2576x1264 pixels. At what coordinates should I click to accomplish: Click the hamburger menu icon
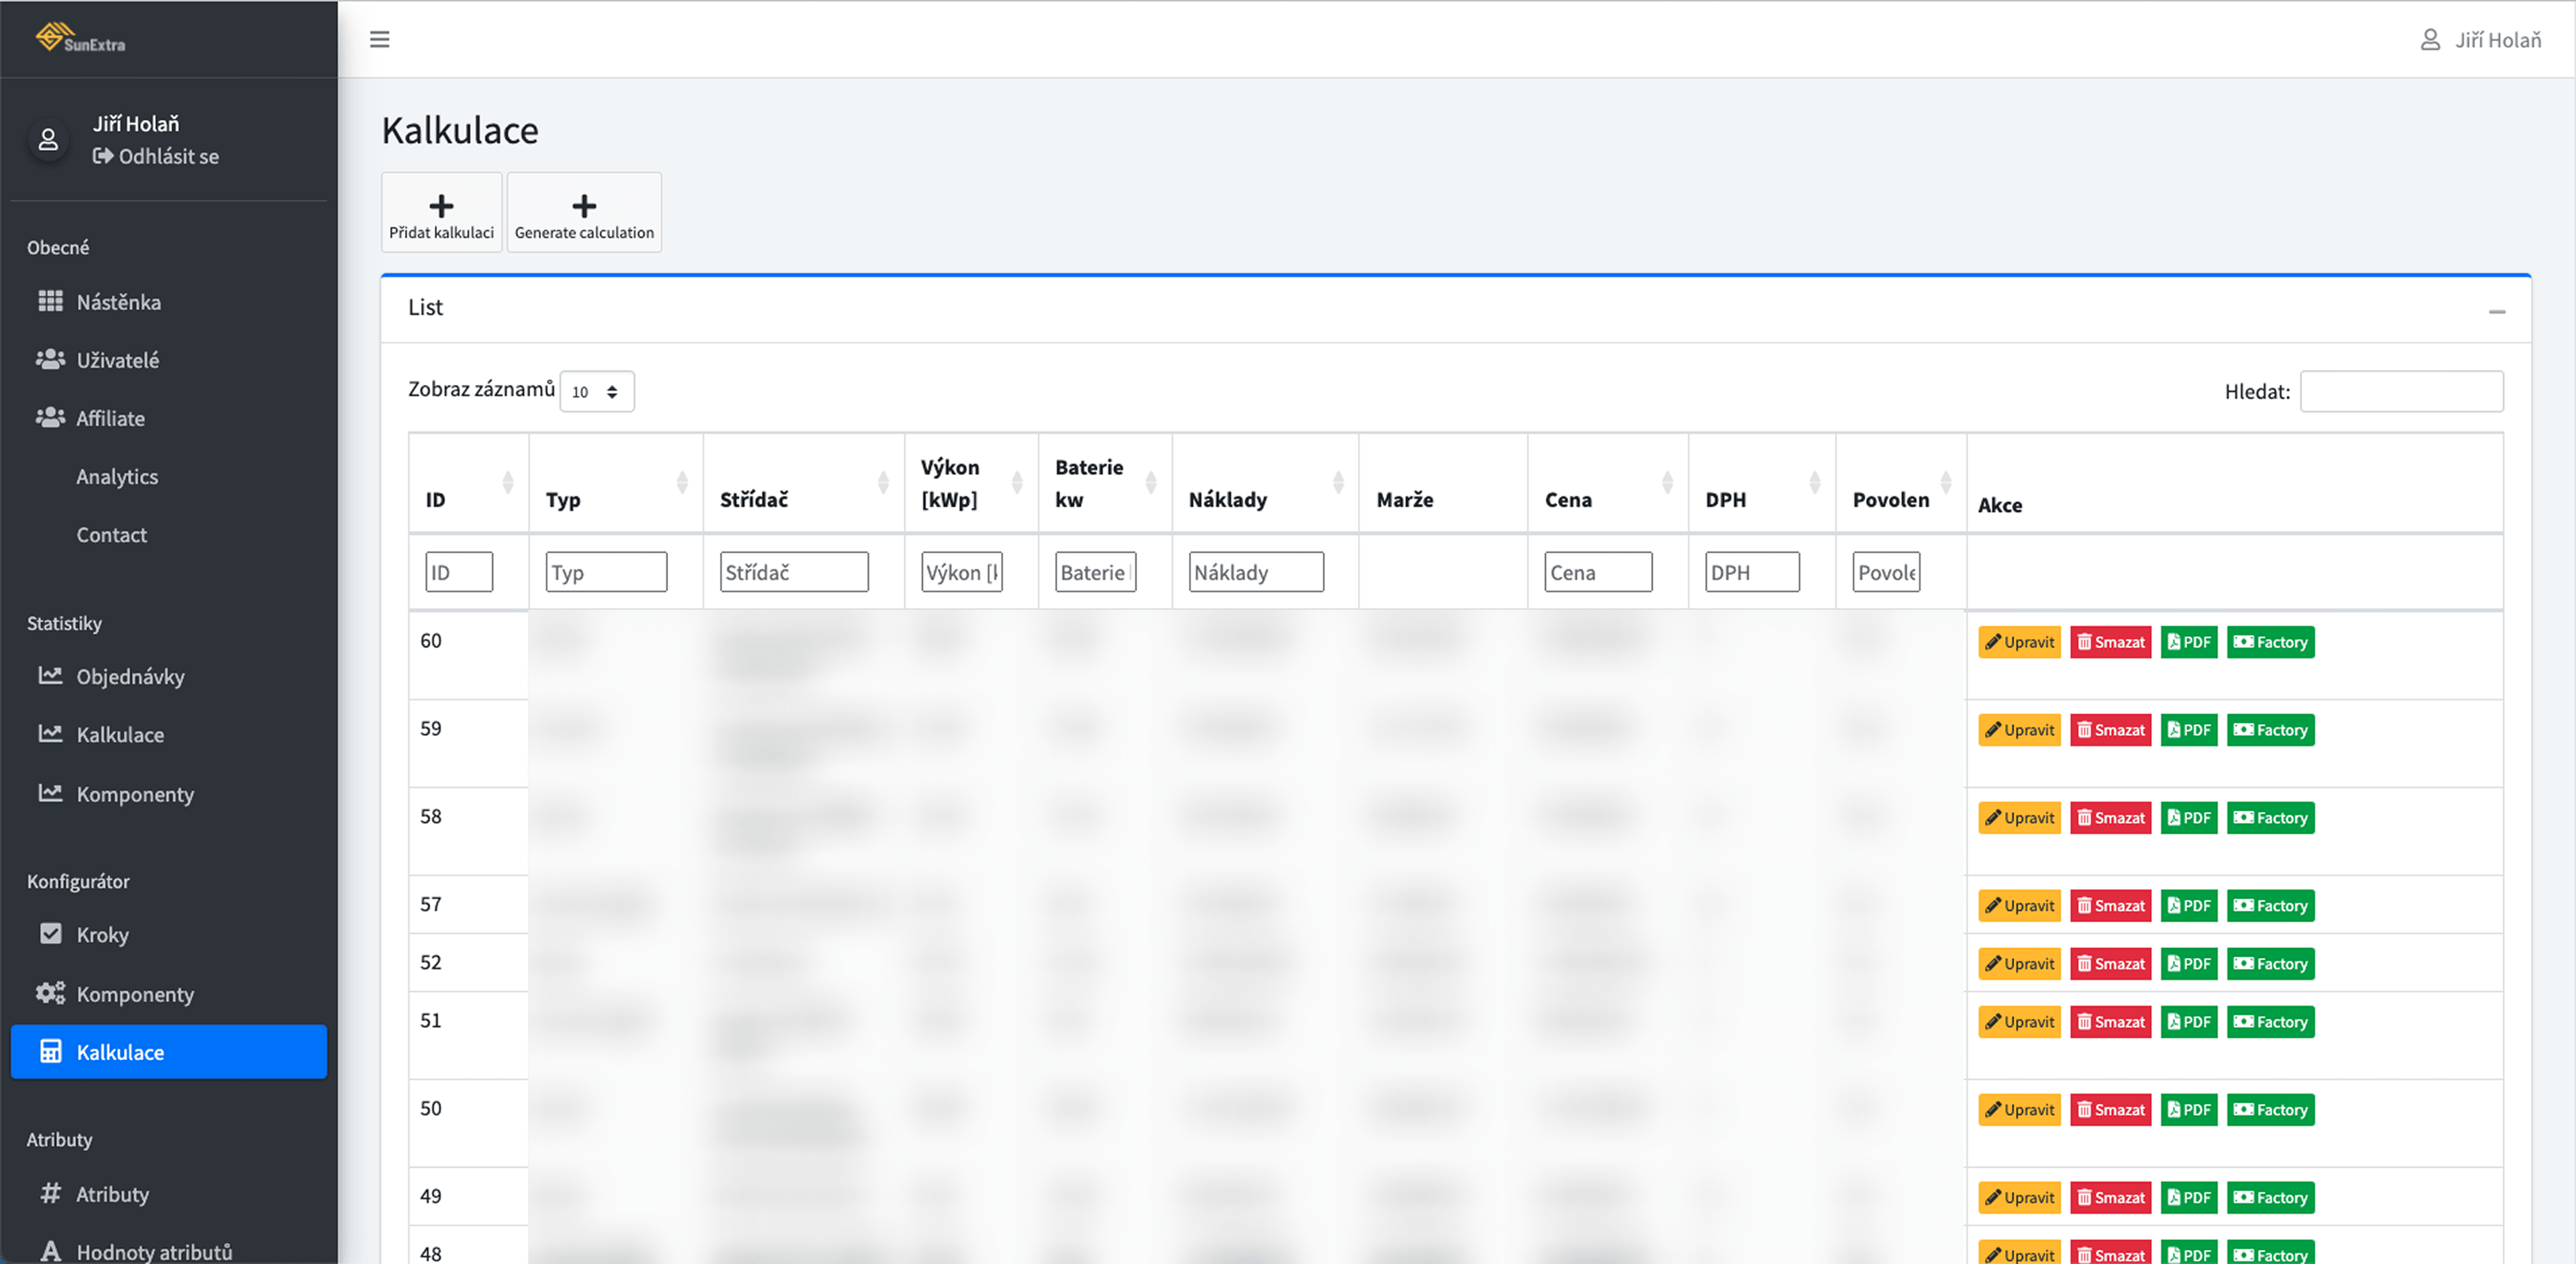[x=379, y=39]
